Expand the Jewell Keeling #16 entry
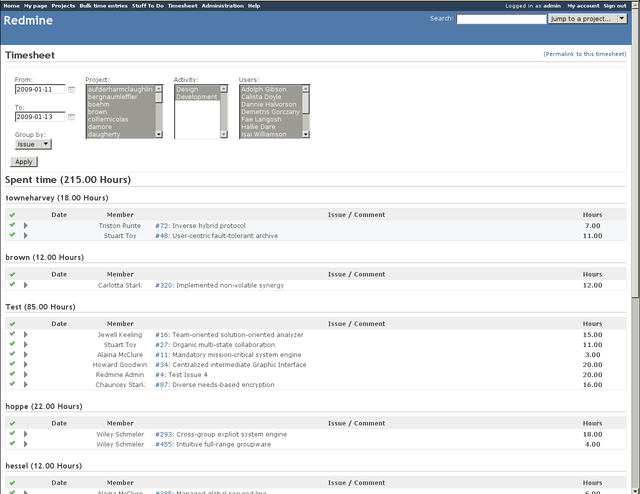 pos(25,334)
